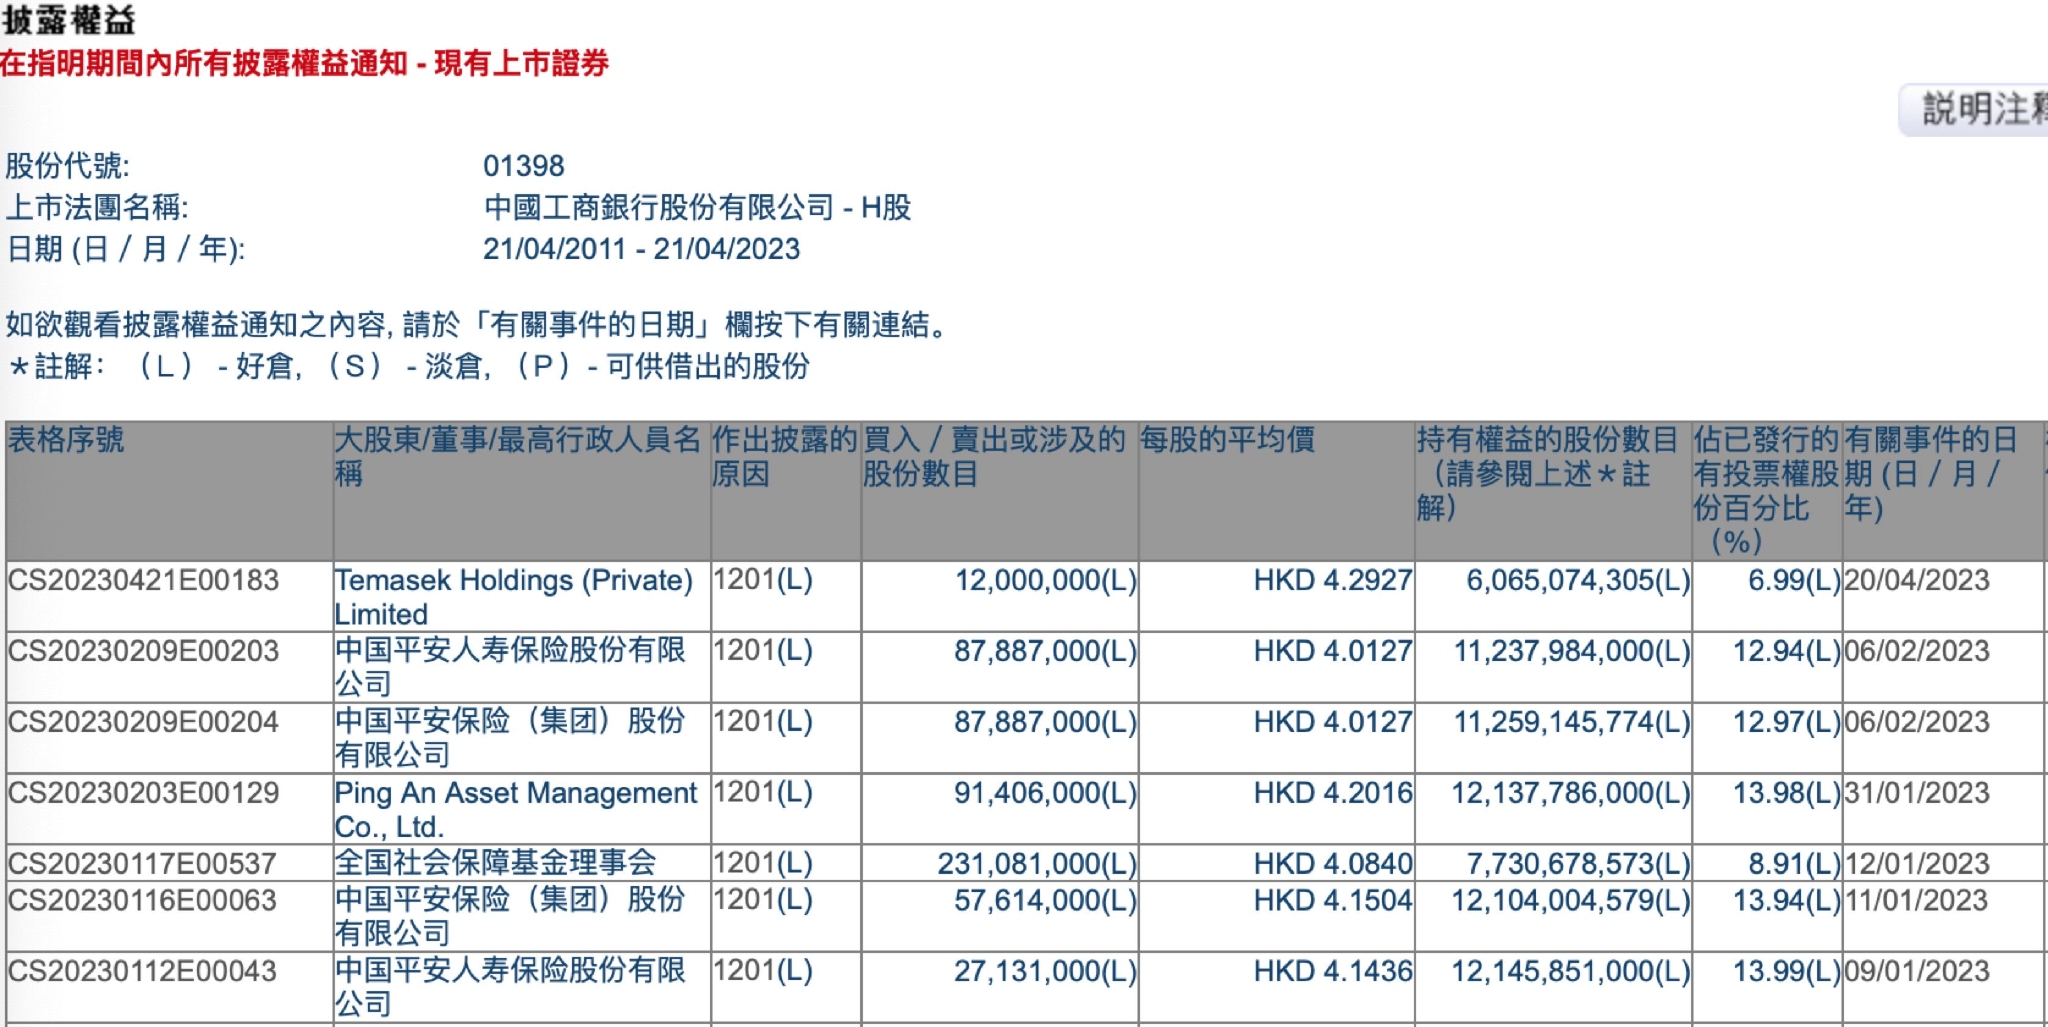Viewport: 2048px width, 1027px height.
Task: Click the holding of 12,137,786,000(L) shares
Action: pyautogui.click(x=1572, y=793)
